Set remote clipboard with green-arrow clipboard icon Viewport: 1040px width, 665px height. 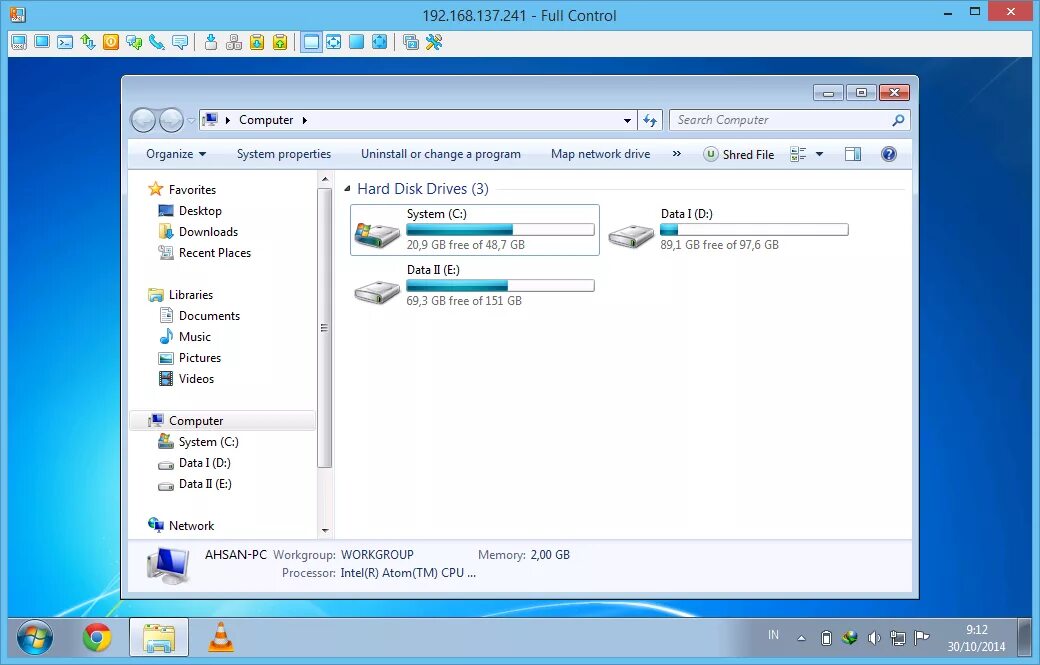click(280, 42)
